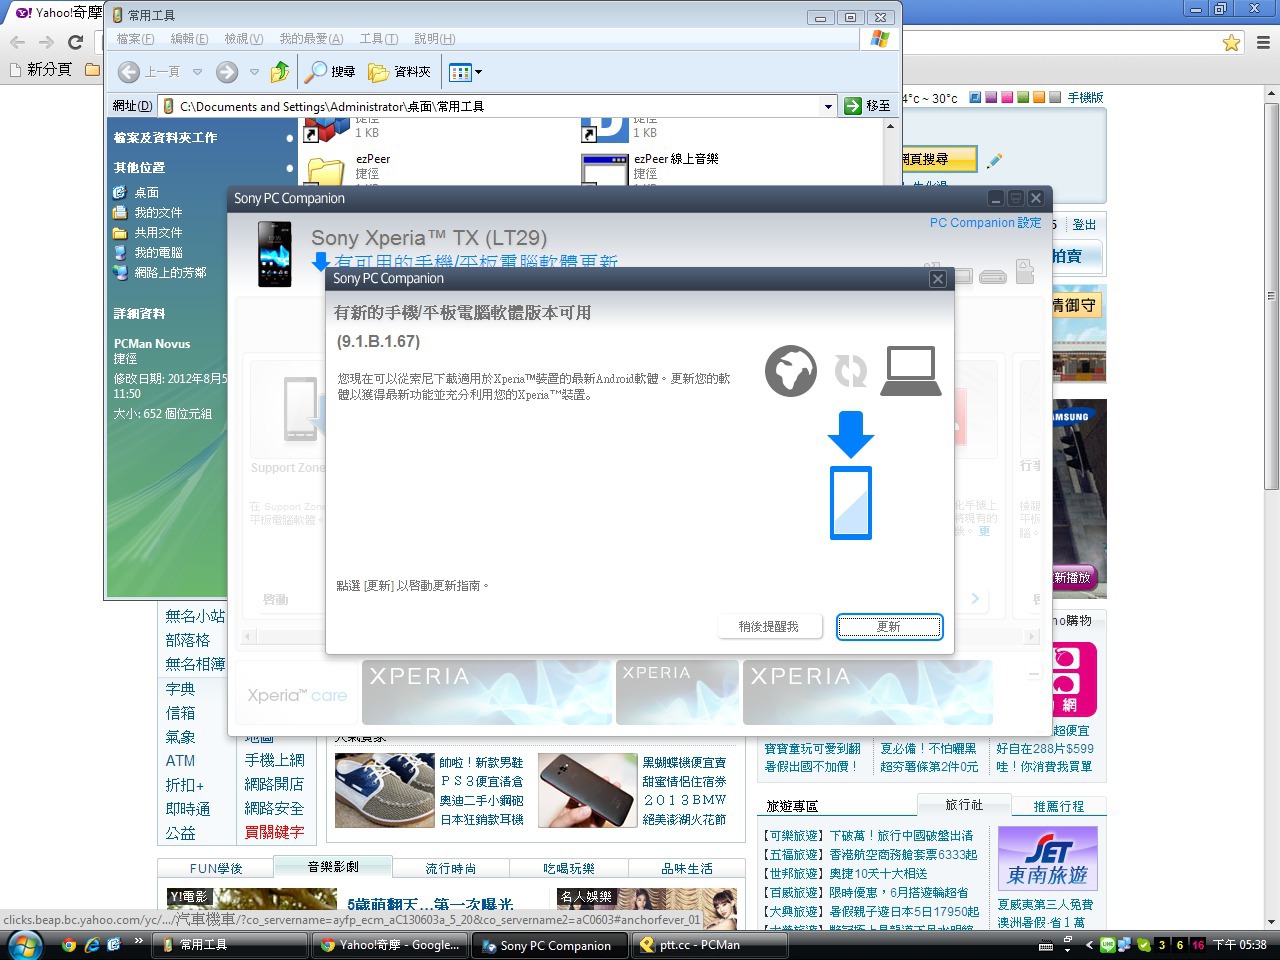Click Chrome's back arrow

click(x=17, y=42)
